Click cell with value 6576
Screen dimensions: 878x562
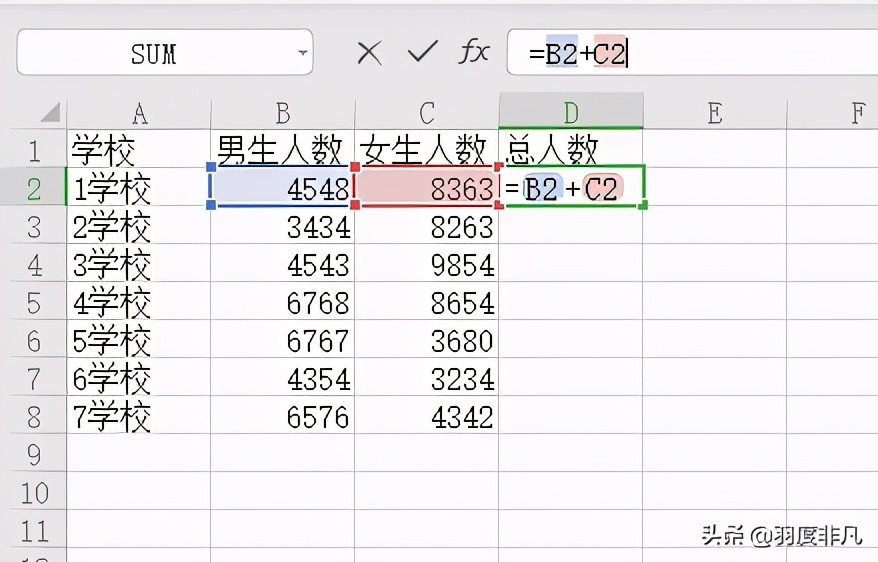tap(283, 416)
